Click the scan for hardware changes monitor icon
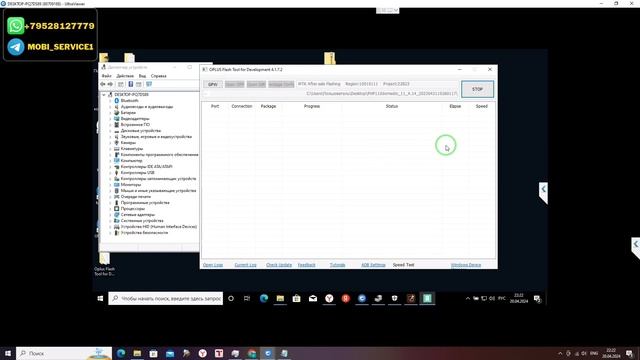The image size is (640, 360). pos(149,84)
